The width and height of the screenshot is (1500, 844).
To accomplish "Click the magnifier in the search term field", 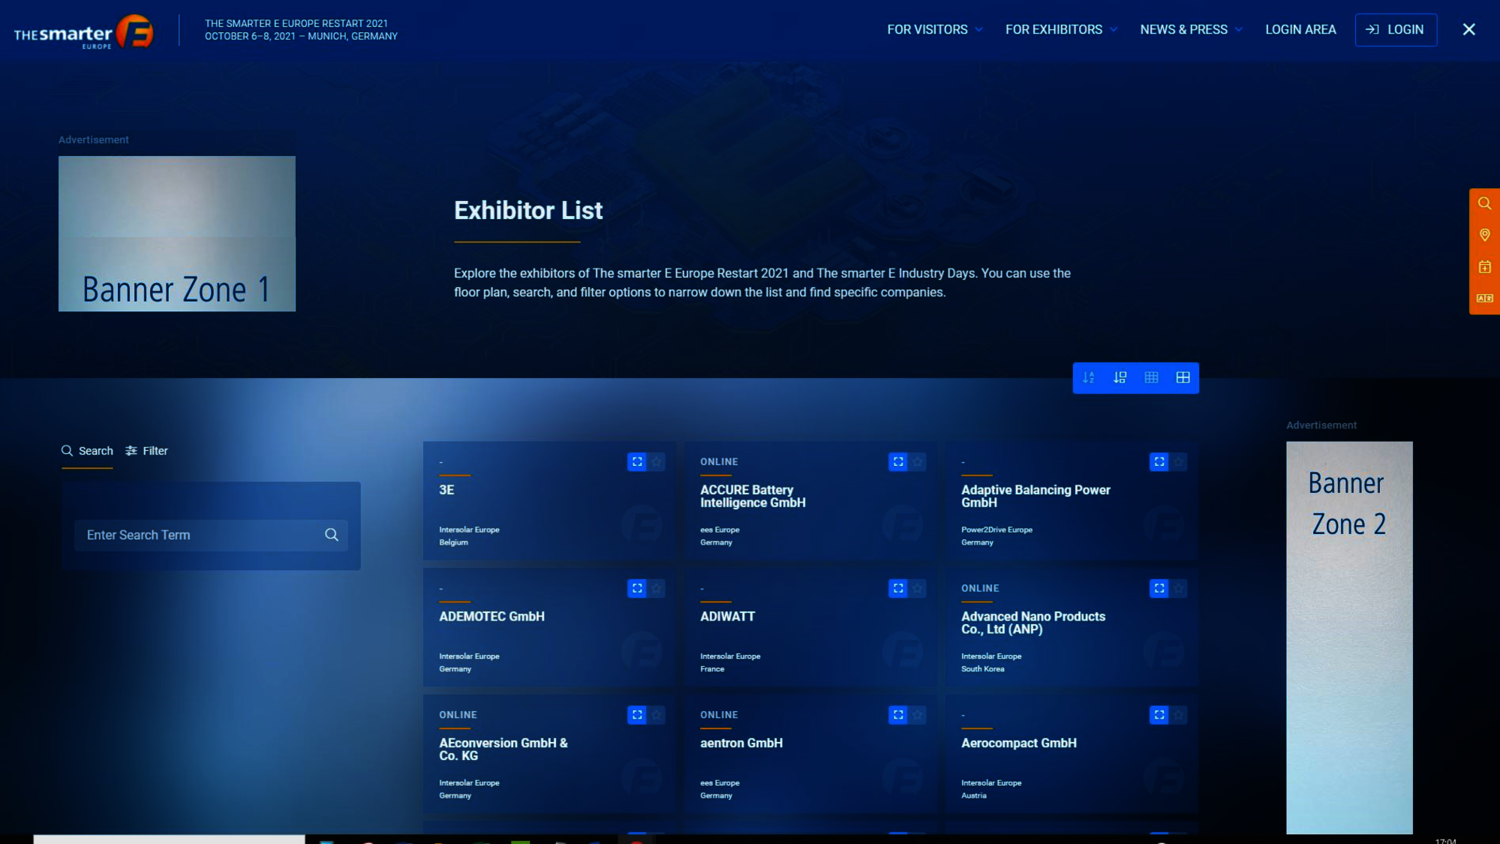I will (332, 535).
